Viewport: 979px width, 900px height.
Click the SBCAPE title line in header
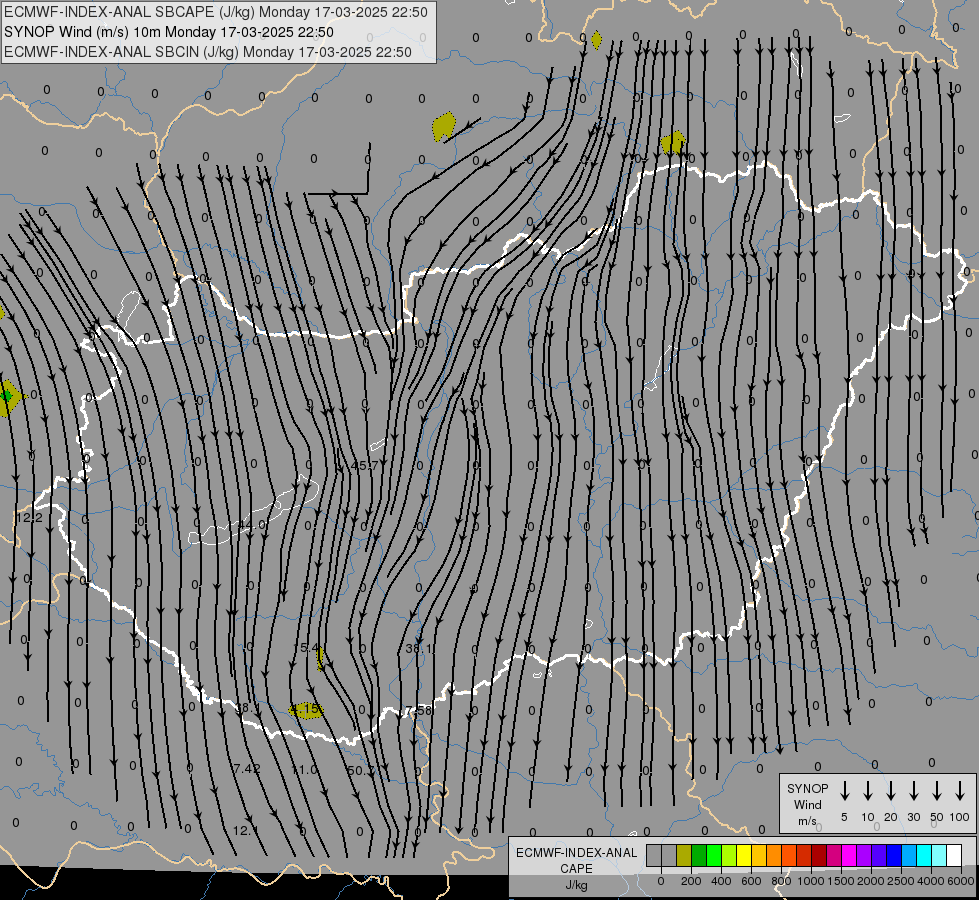215,12
